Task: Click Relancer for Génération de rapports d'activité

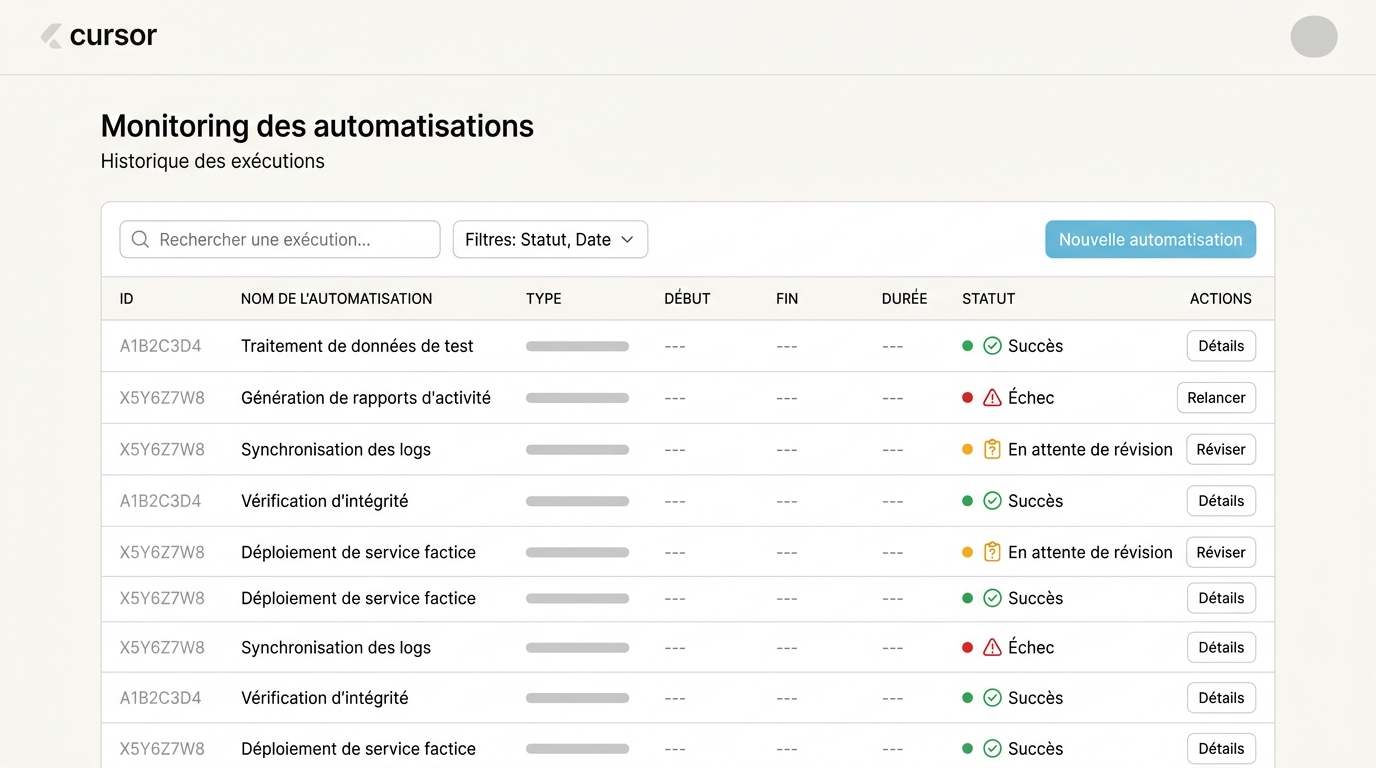Action: (x=1216, y=398)
